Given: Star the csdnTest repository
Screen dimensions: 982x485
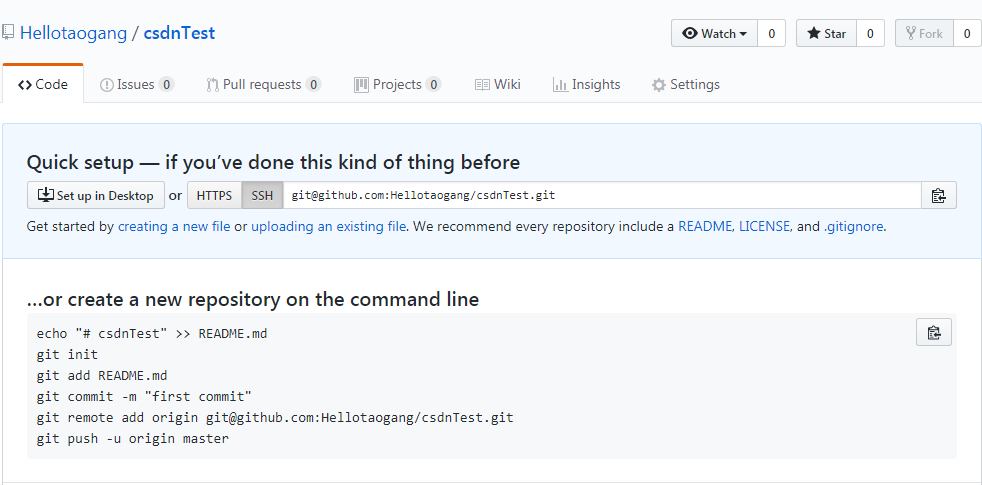Looking at the screenshot, I should [x=826, y=33].
